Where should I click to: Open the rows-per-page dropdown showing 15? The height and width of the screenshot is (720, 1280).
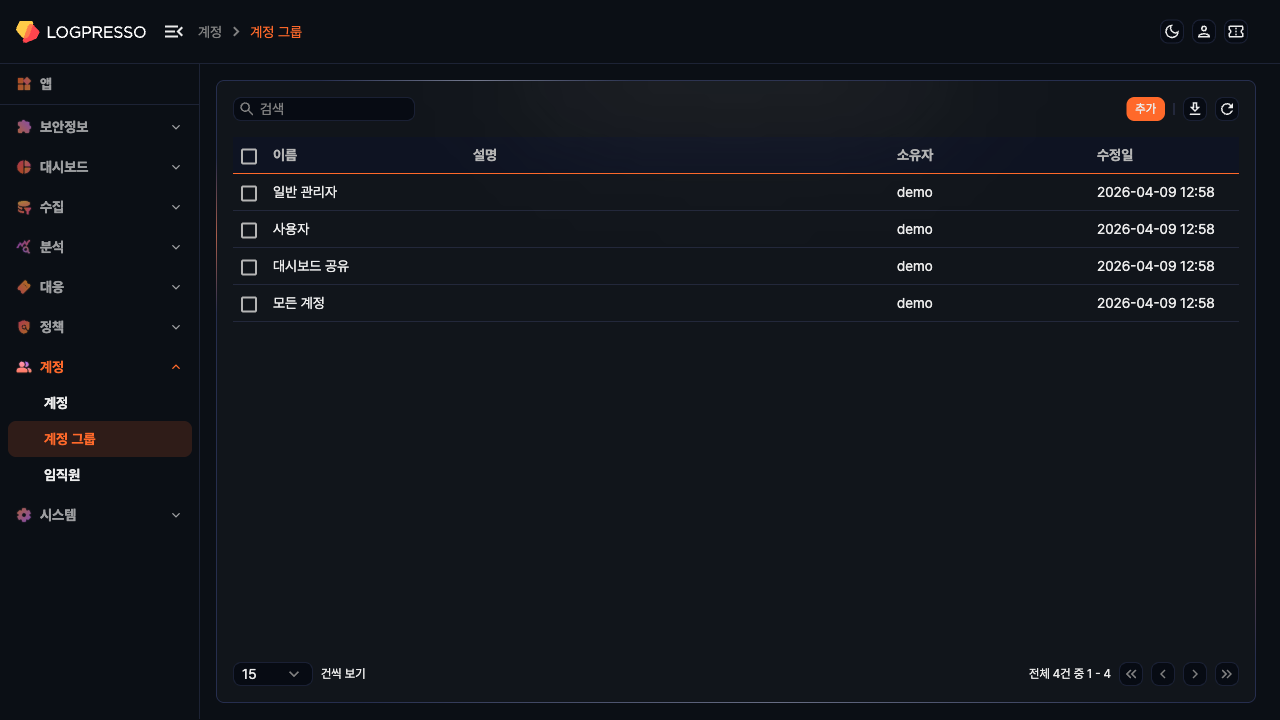[x=271, y=674]
